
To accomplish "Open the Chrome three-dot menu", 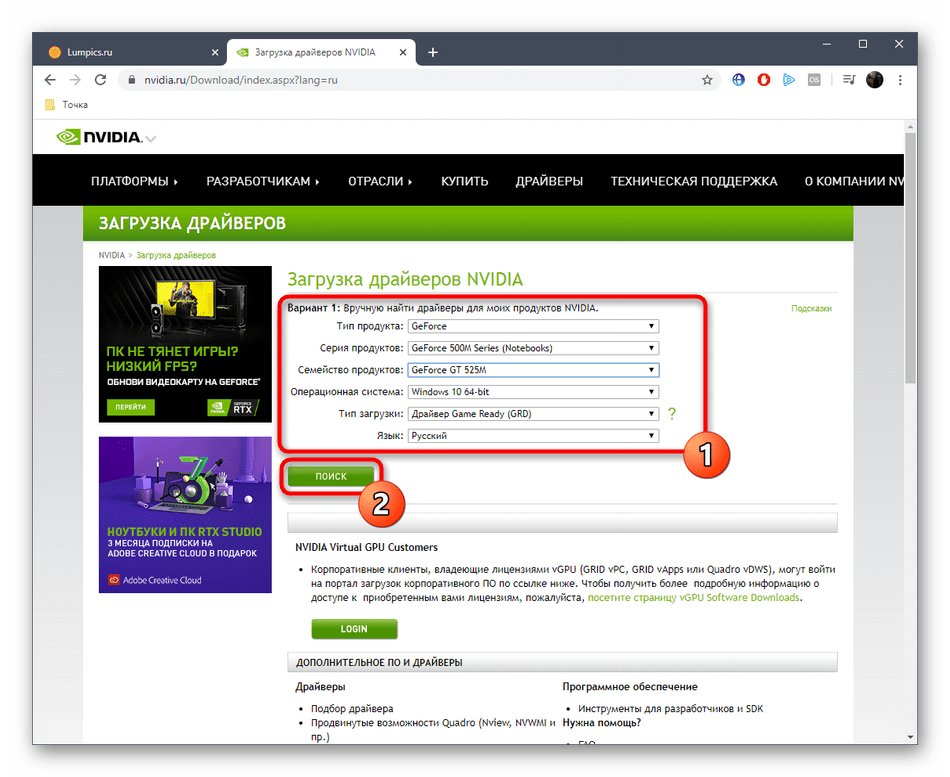I will click(901, 80).
